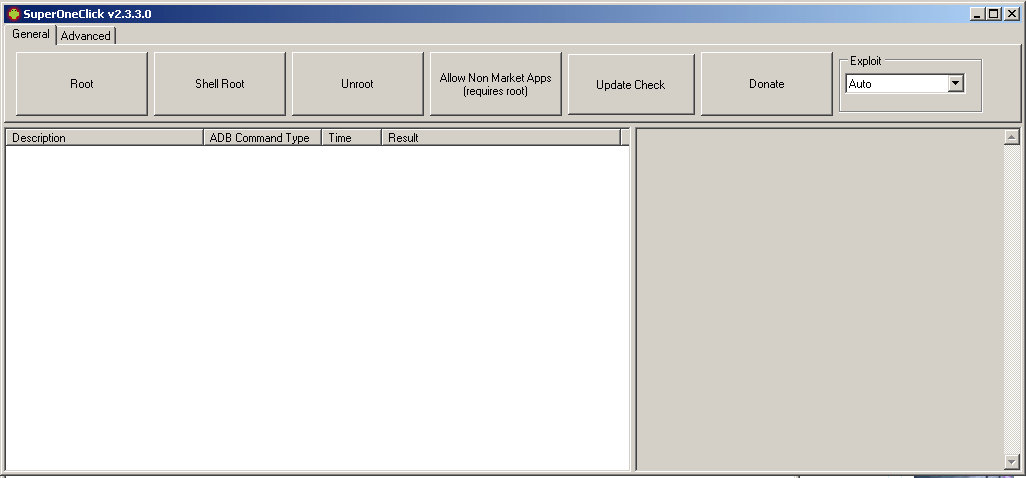Click the Root button
1026x478 pixels.
(82, 84)
